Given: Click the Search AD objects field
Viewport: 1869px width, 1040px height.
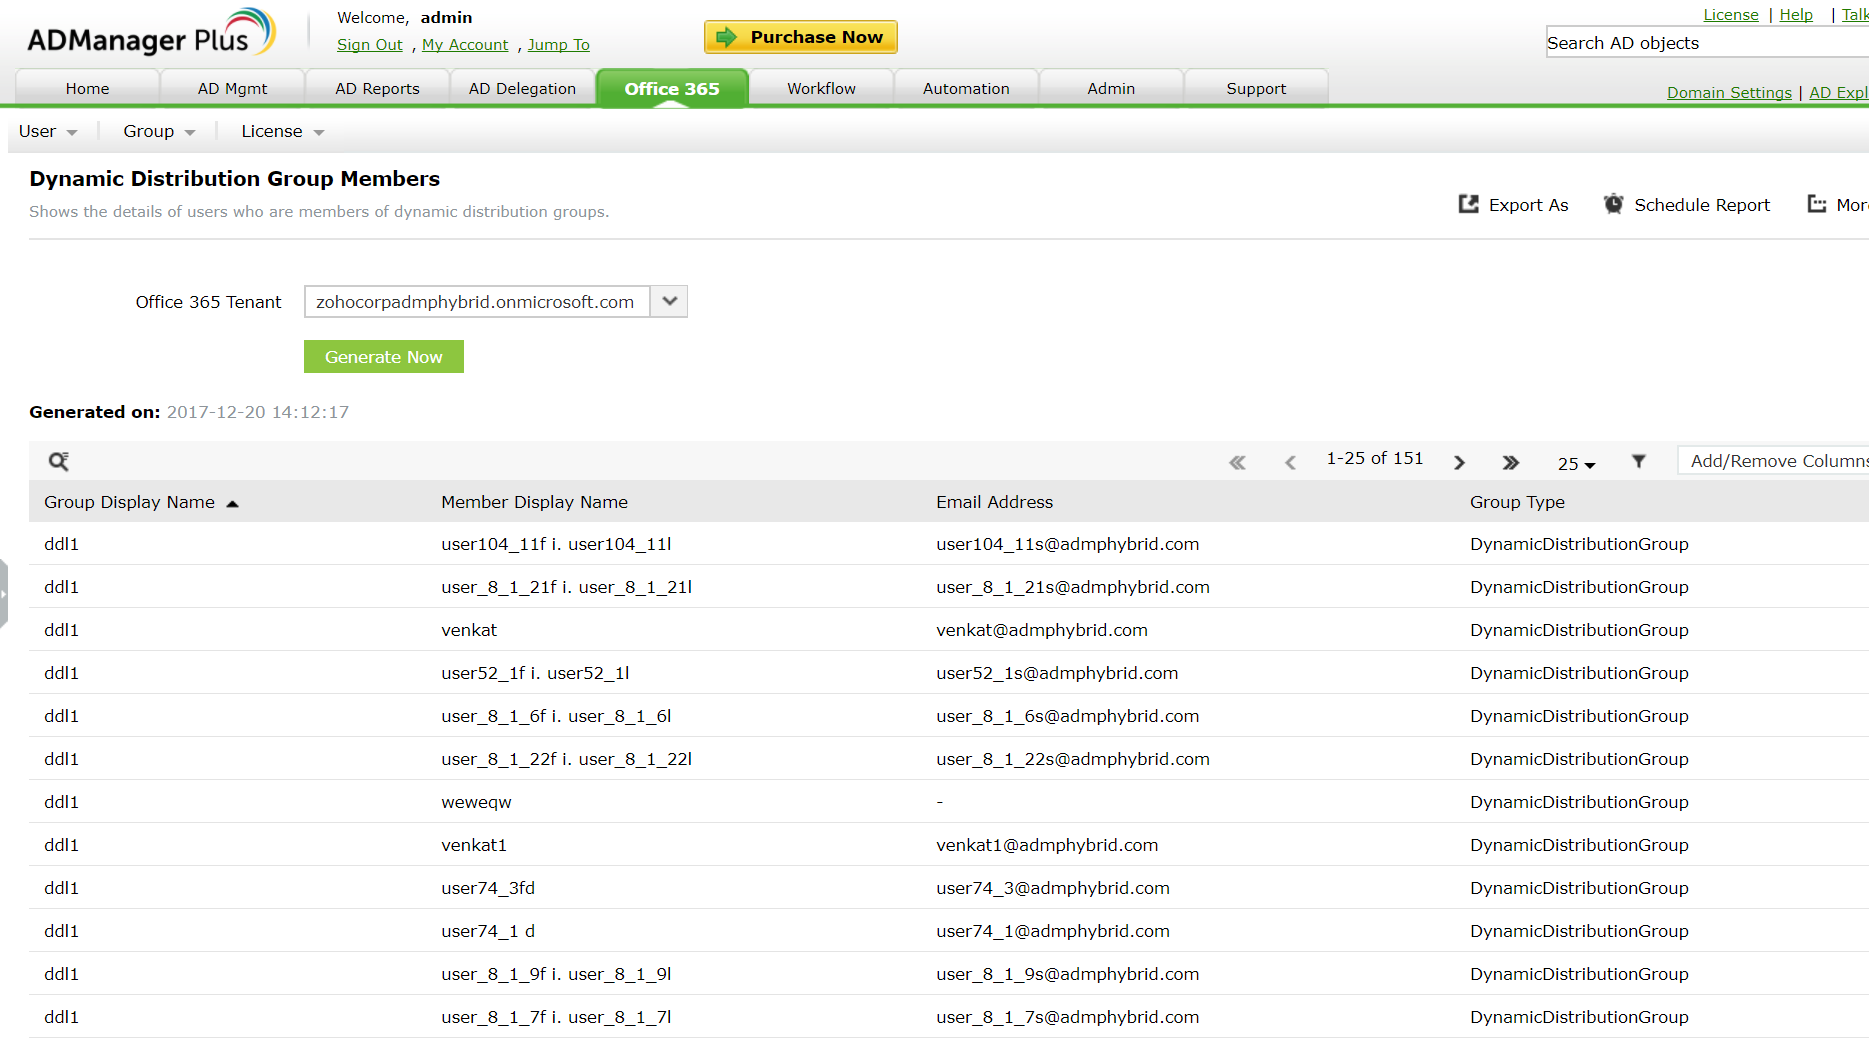Looking at the screenshot, I should coord(1708,43).
